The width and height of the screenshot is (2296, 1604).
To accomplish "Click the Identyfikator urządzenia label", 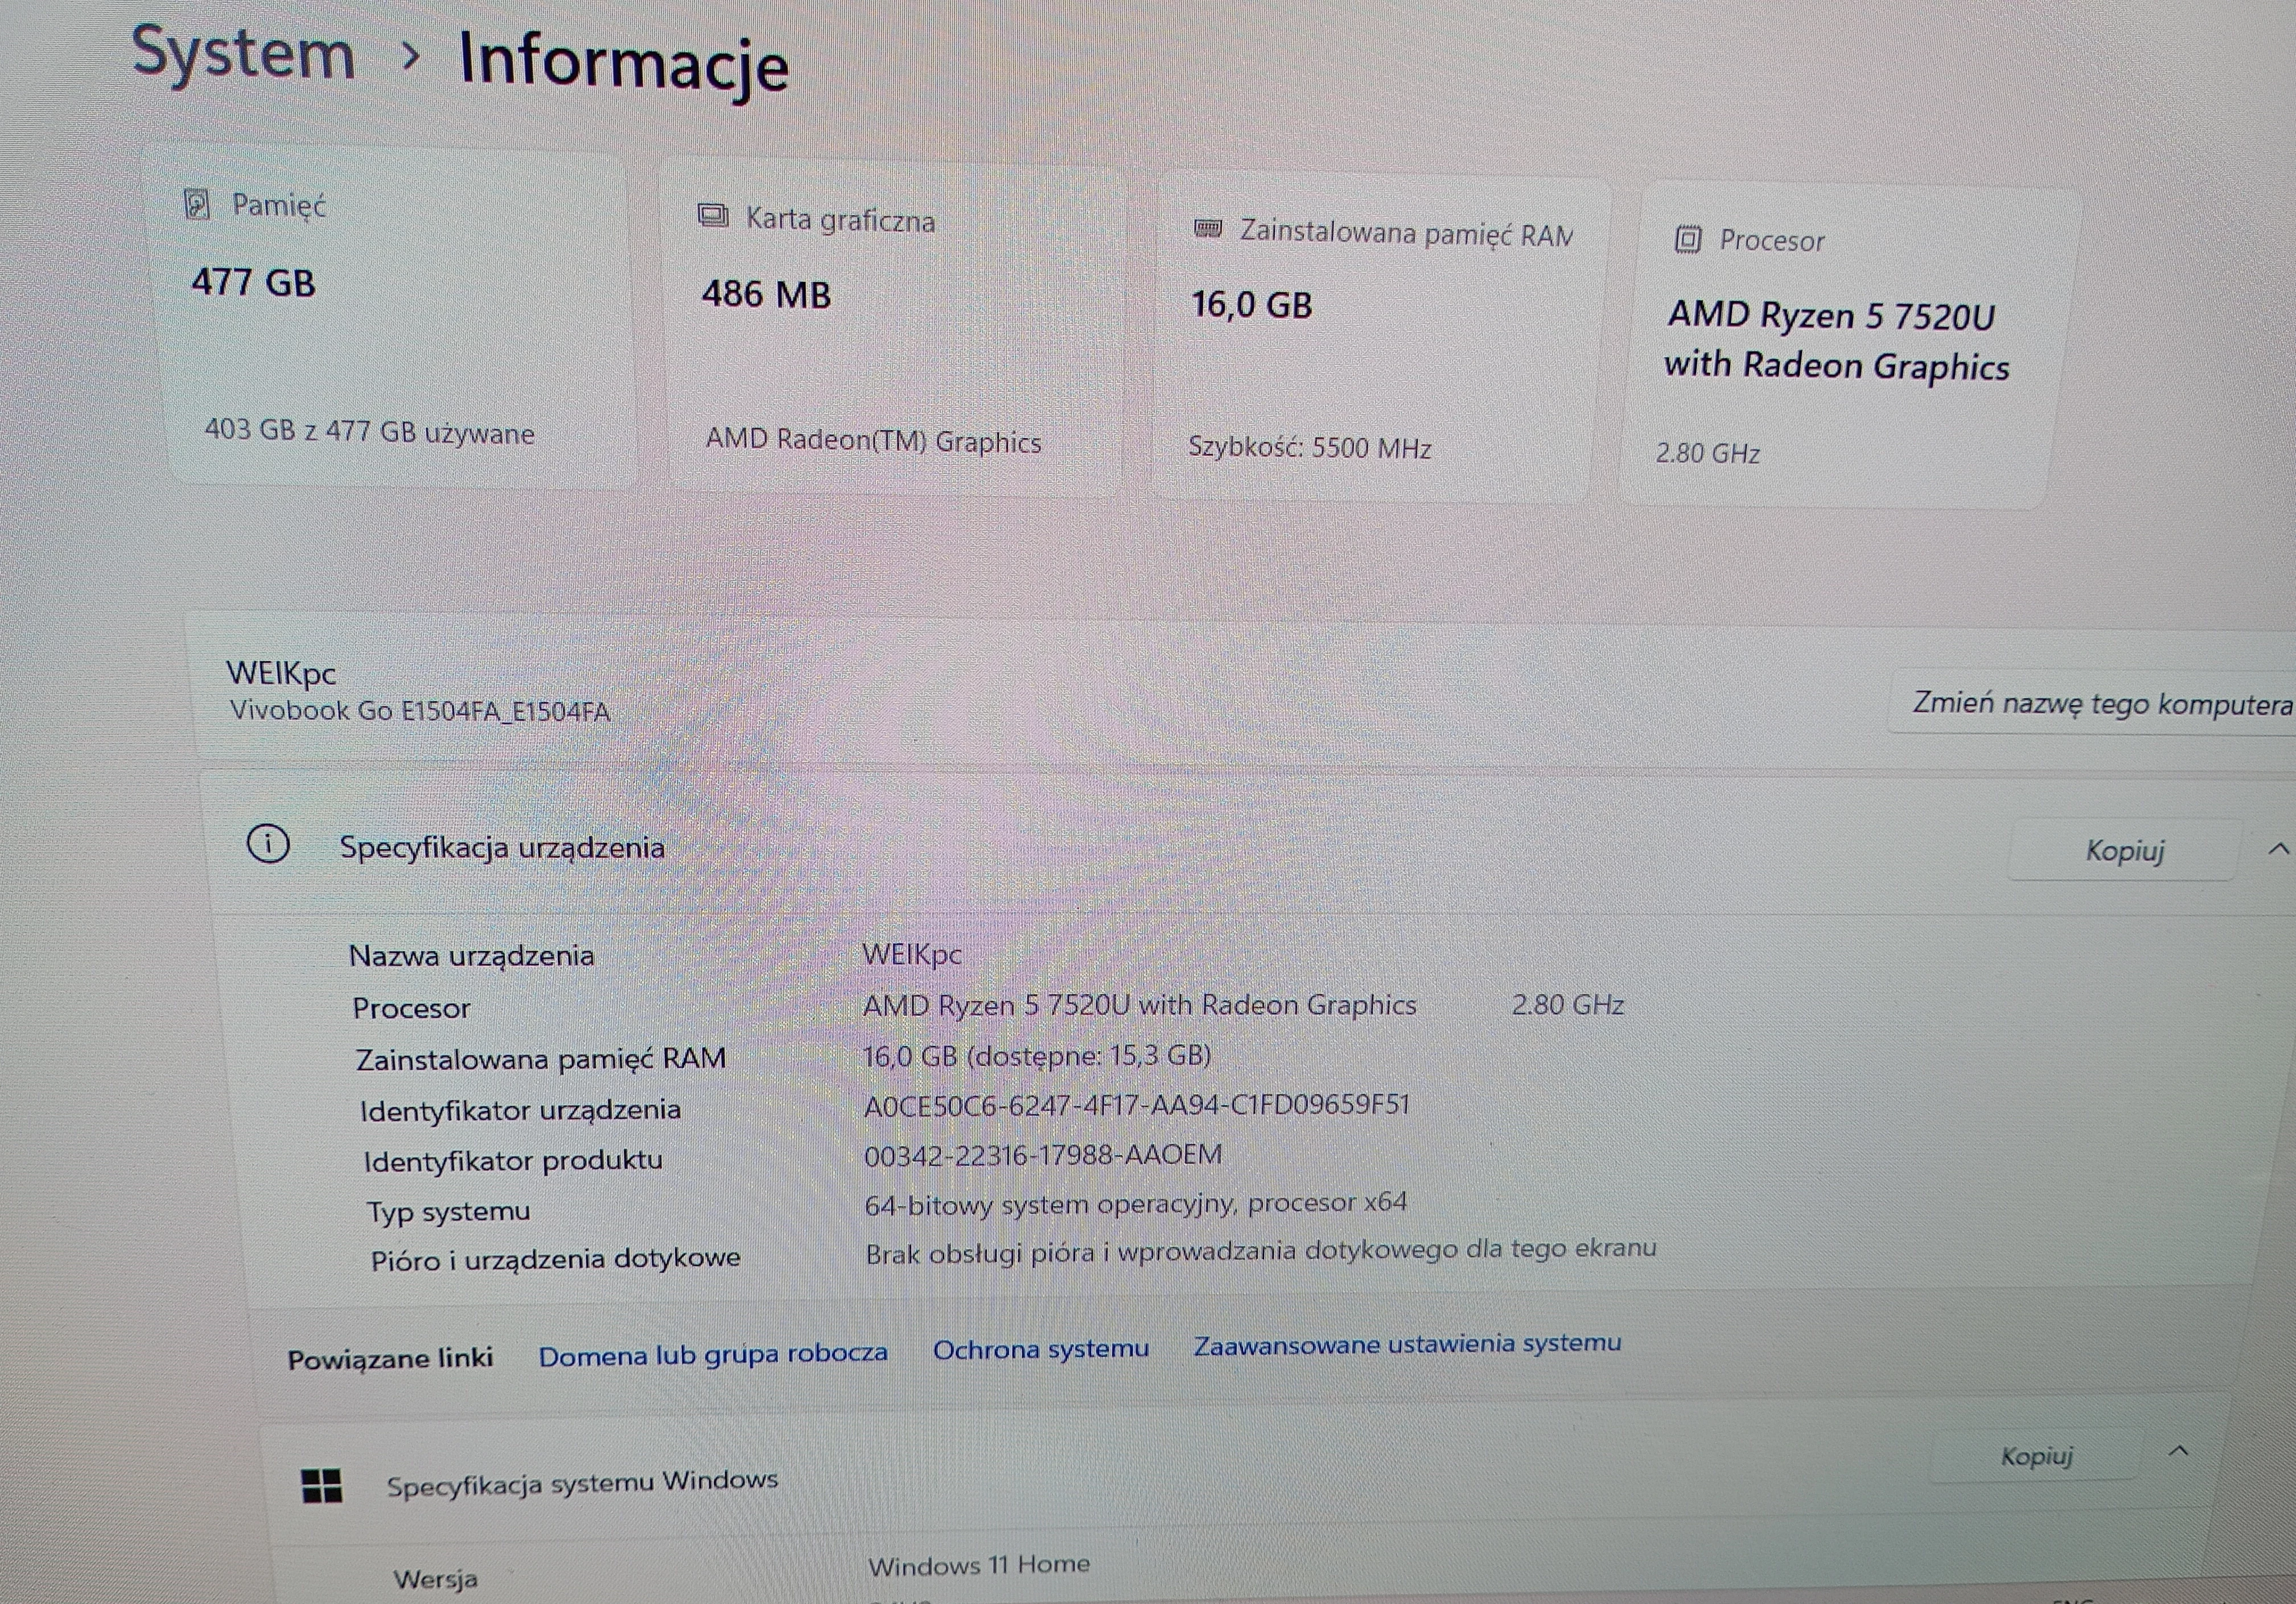I will pyautogui.click(x=520, y=1110).
